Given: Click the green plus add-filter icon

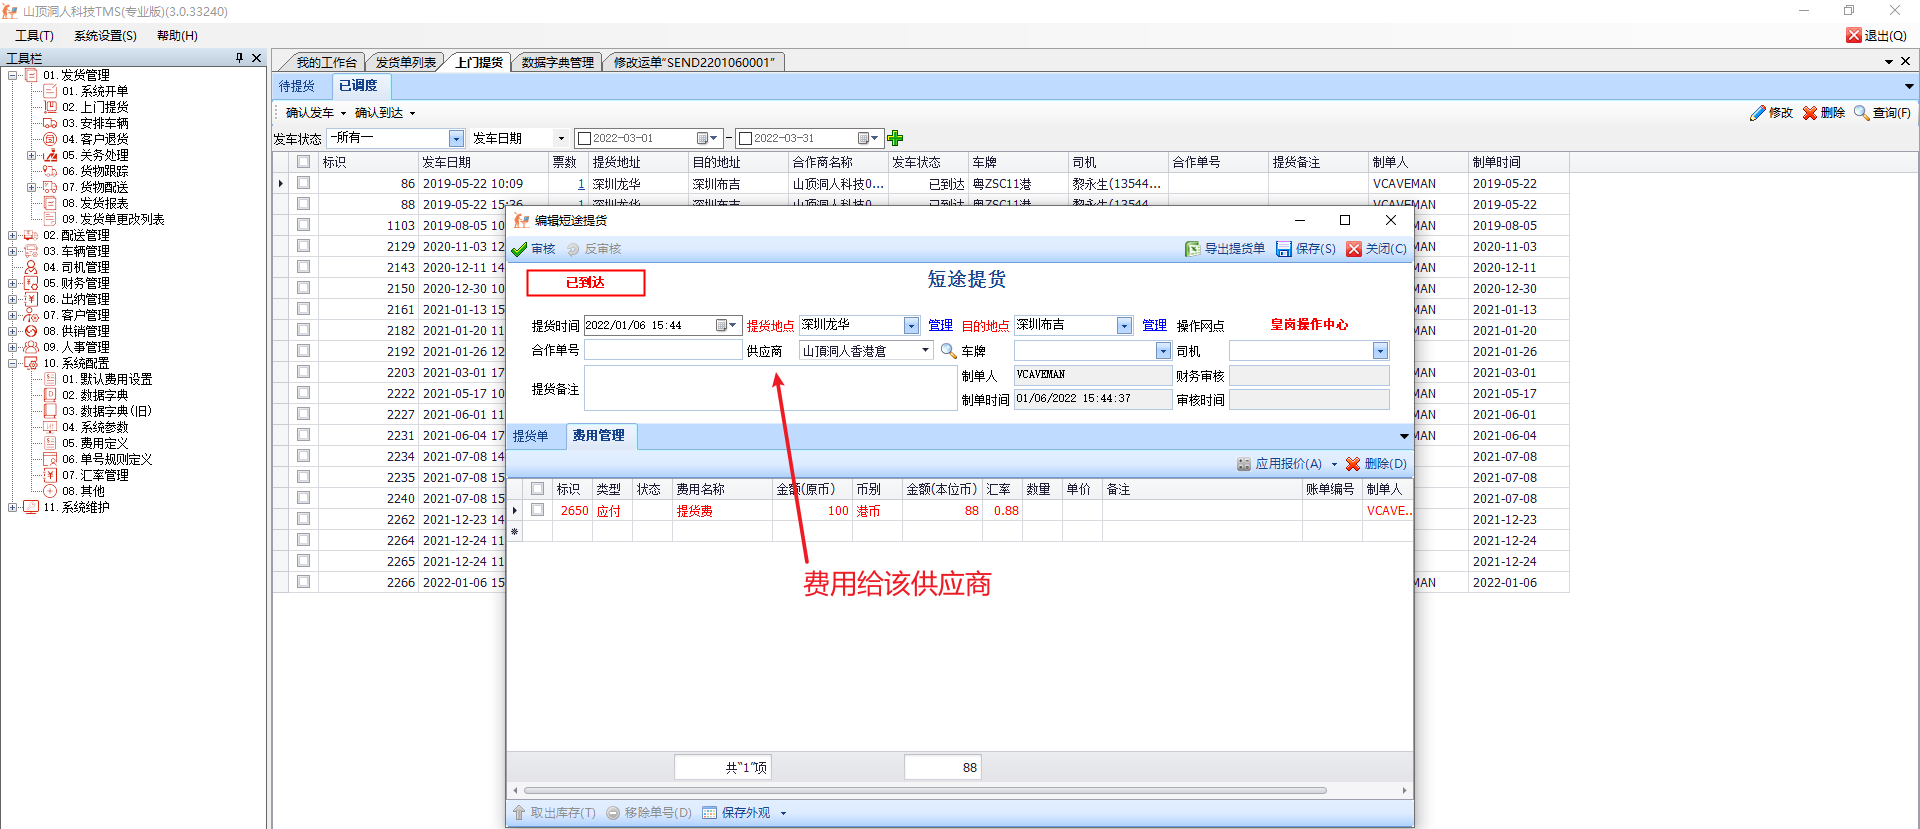Looking at the screenshot, I should (895, 138).
